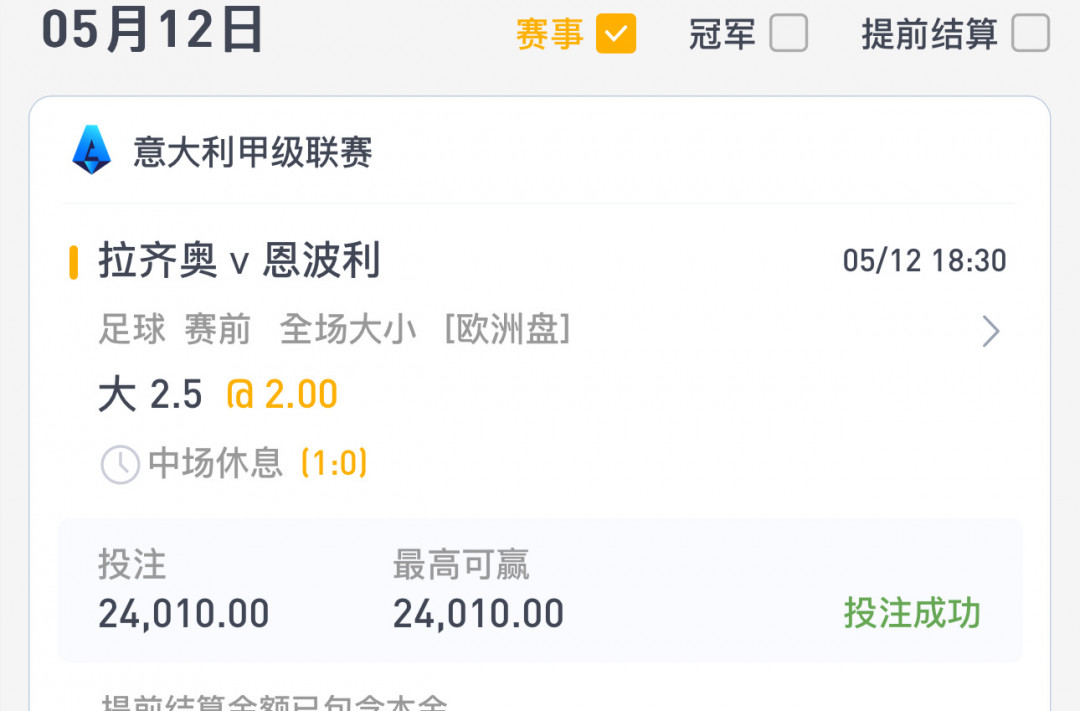Select the 提前结算 filter label
The image size is (1080, 711).
click(929, 34)
